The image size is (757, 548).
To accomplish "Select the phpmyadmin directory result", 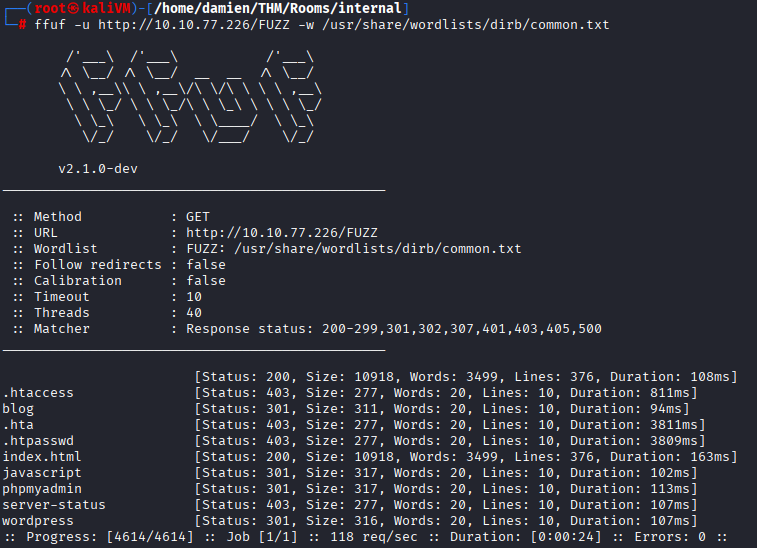I will tap(42, 489).
